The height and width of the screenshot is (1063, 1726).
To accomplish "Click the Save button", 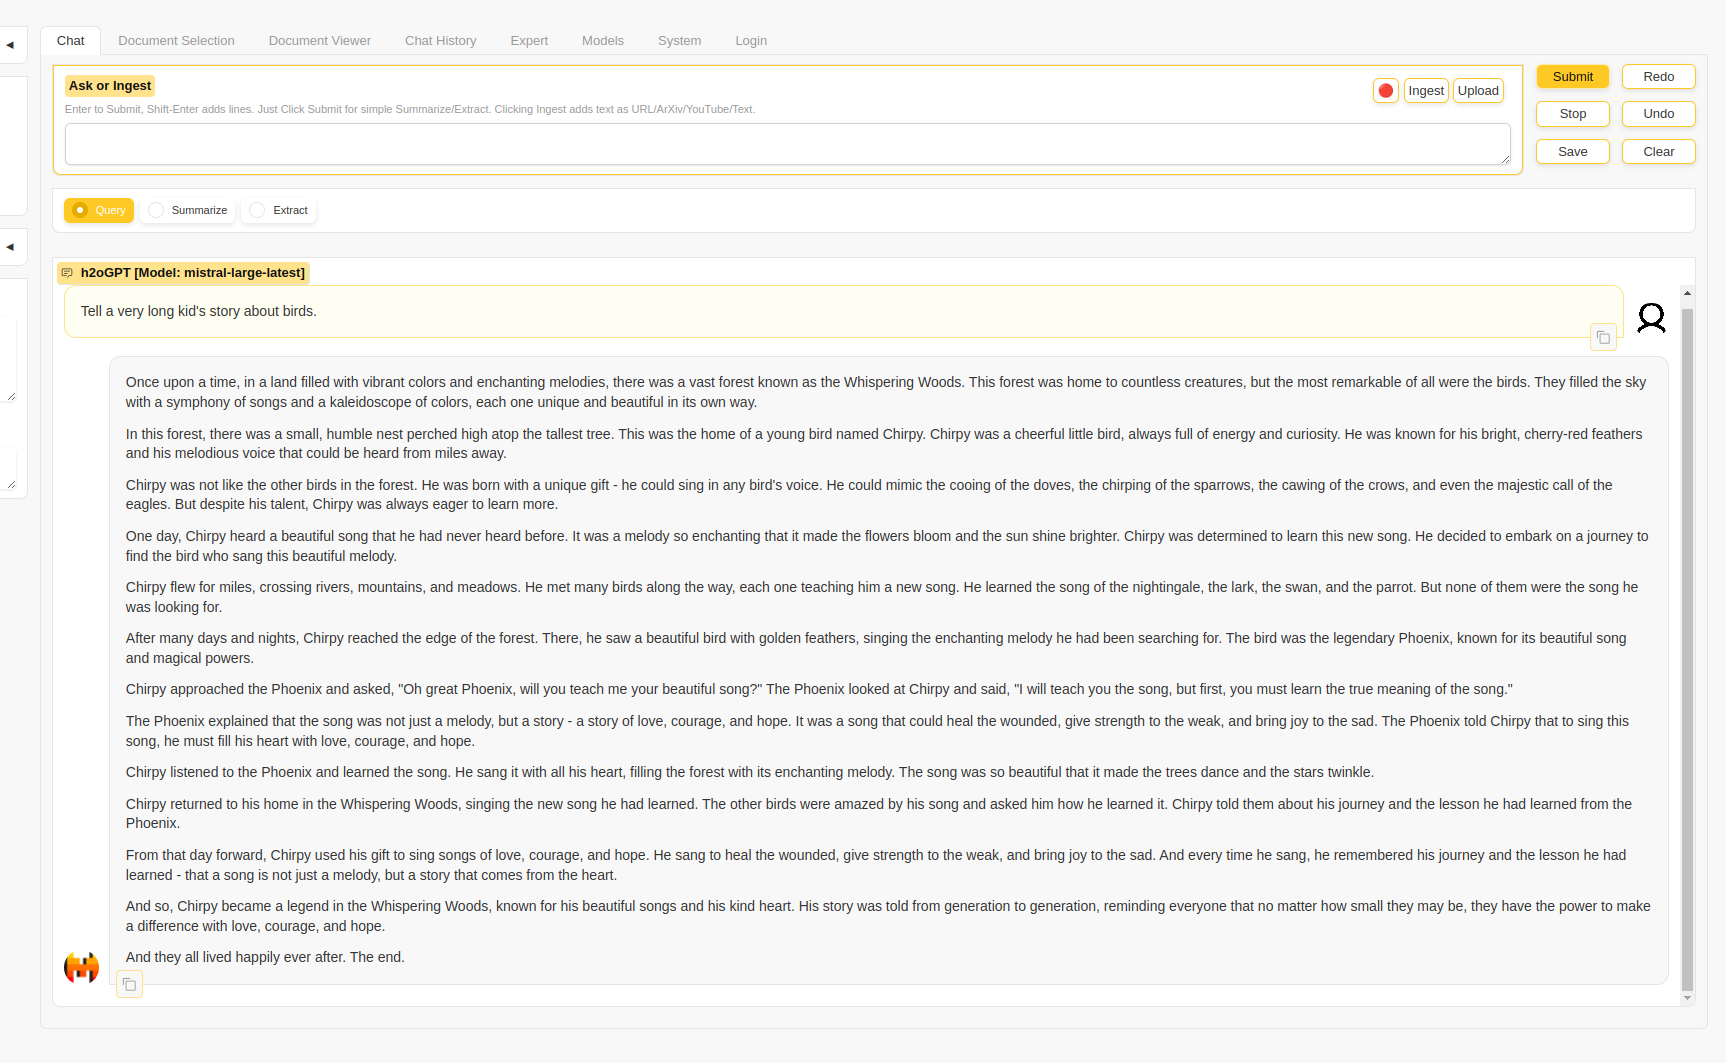I will click(x=1572, y=152).
